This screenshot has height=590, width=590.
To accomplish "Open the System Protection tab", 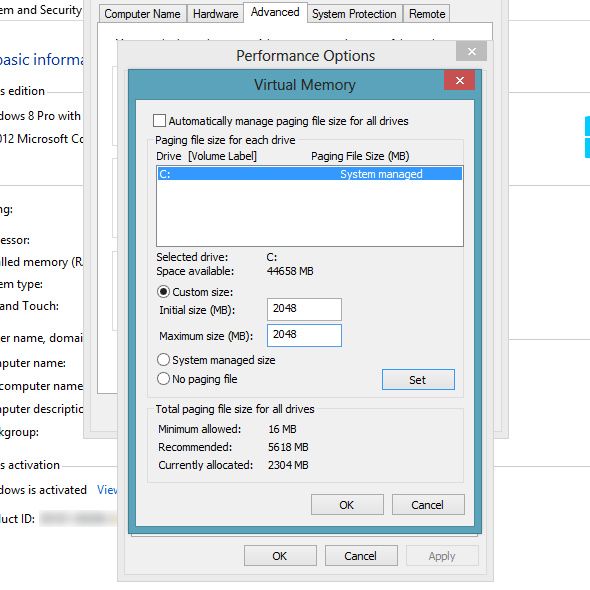I will 354,14.
